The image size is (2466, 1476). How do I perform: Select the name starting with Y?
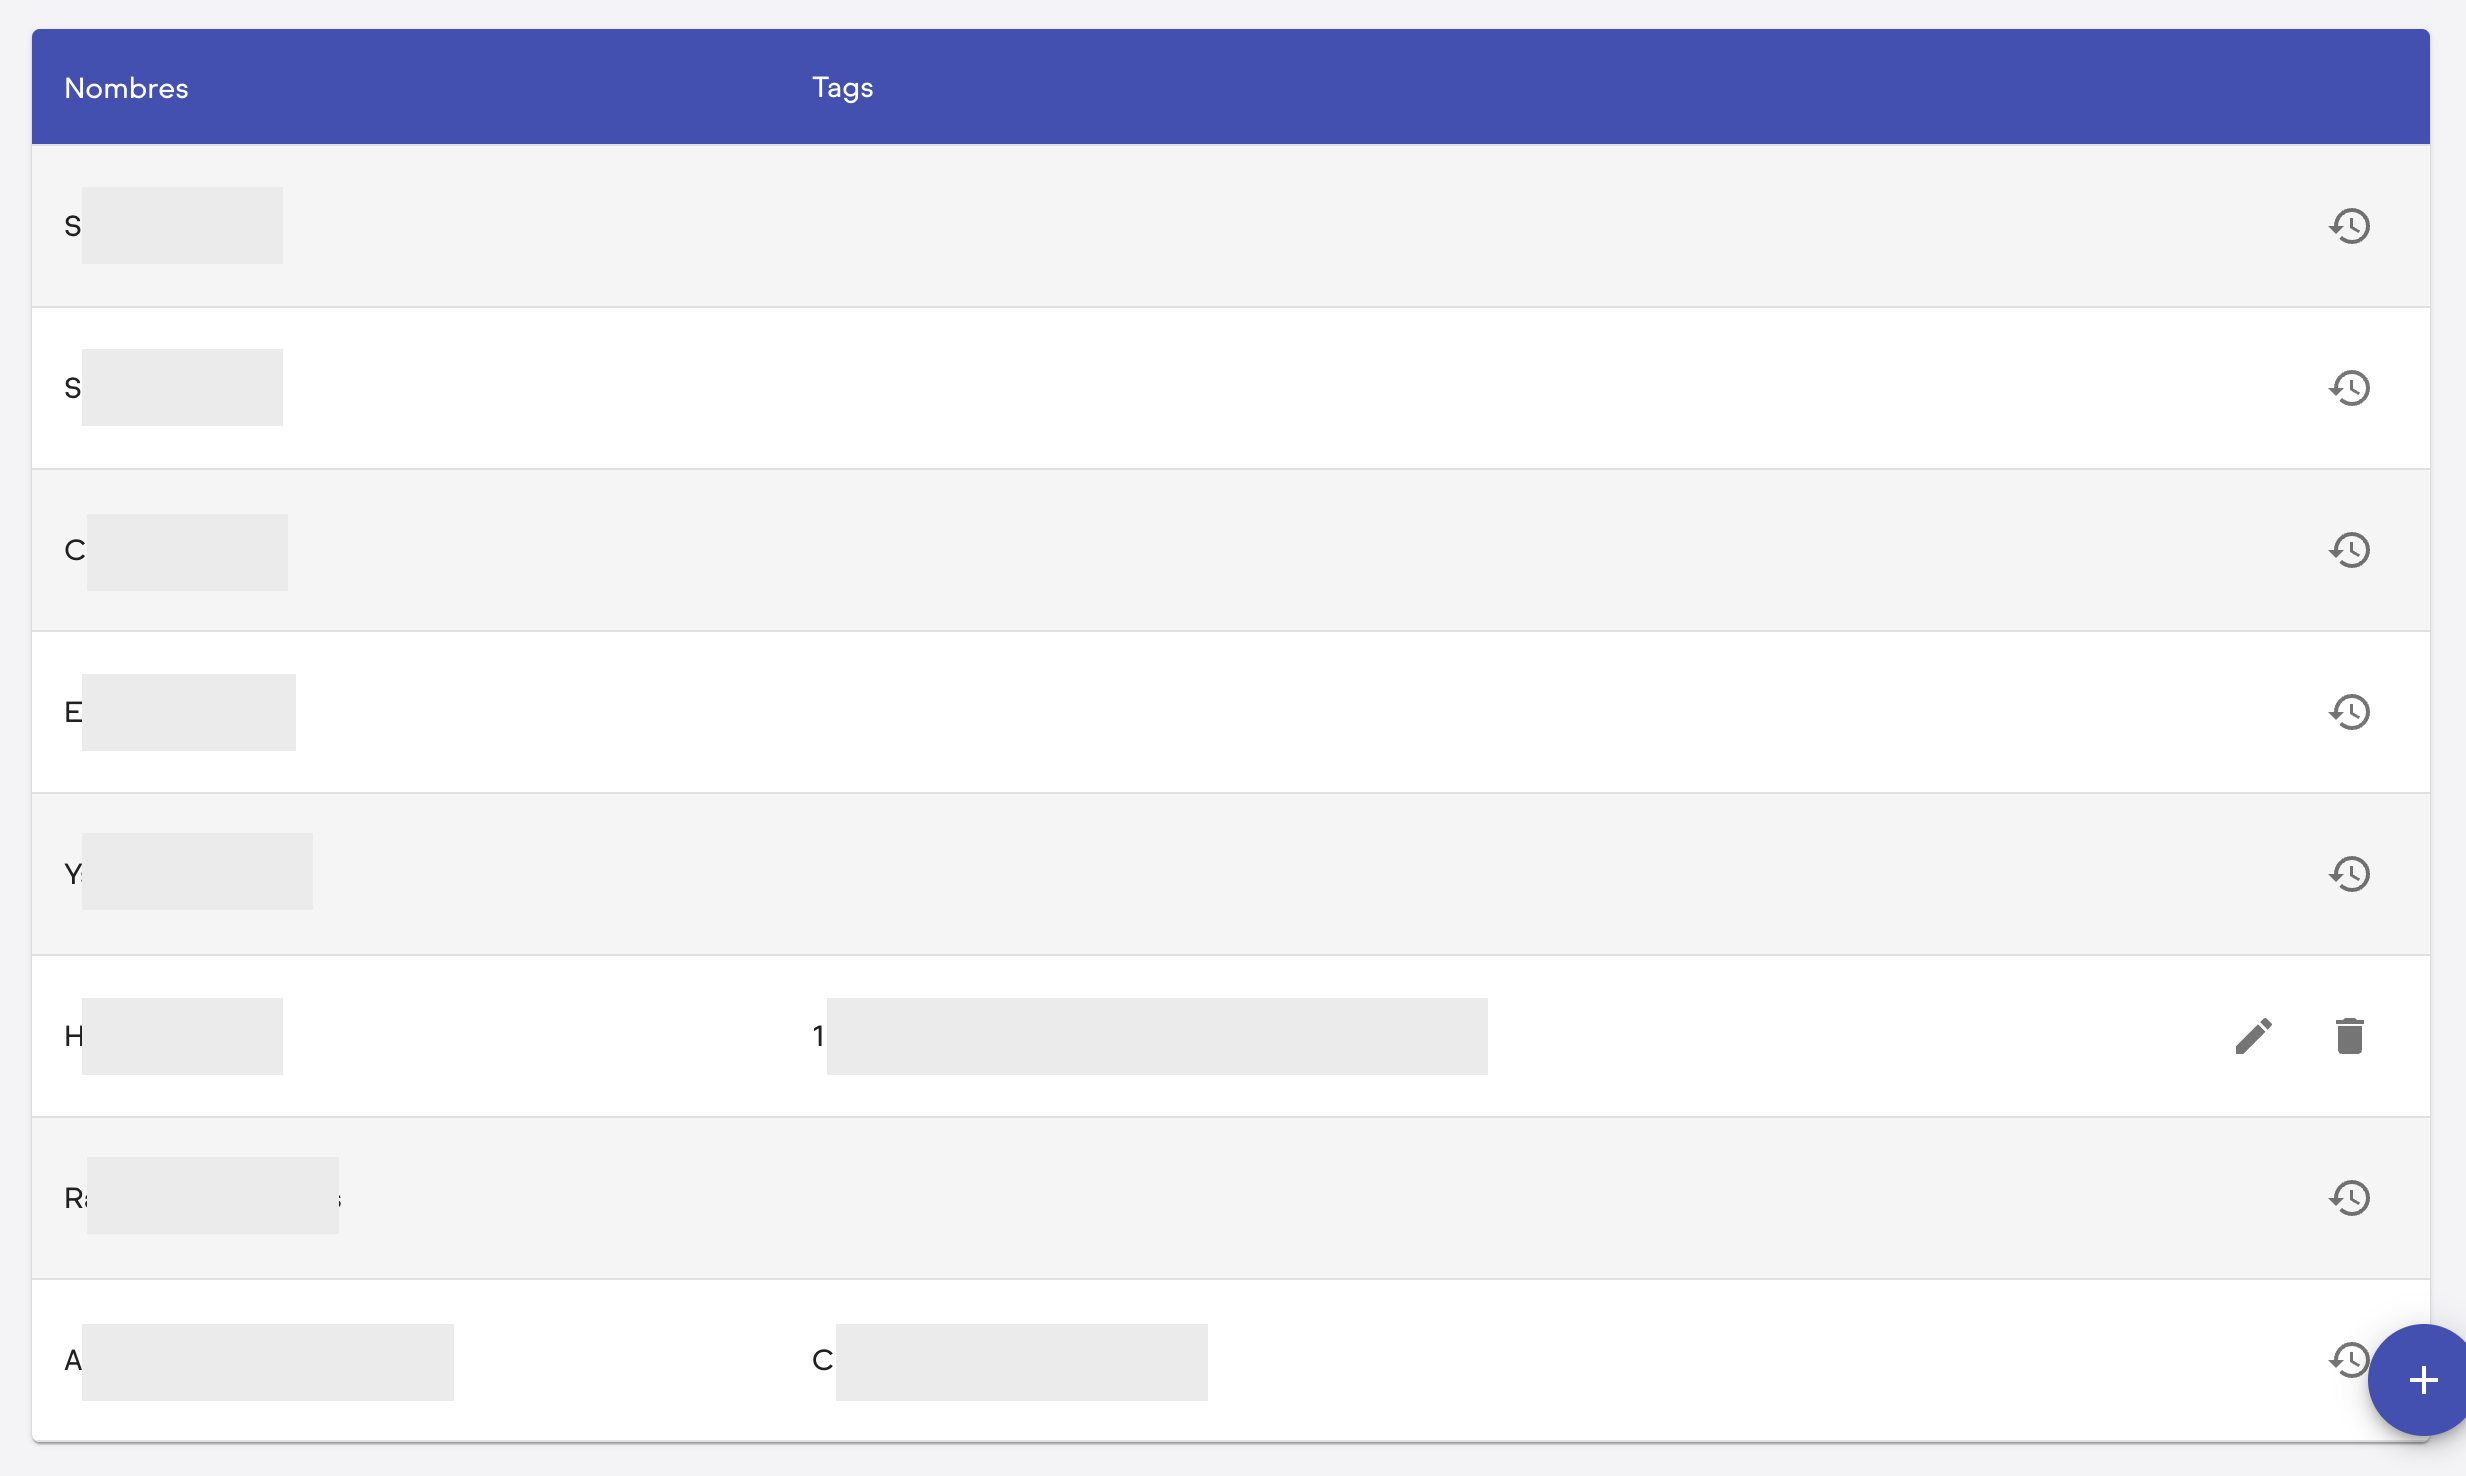(x=188, y=872)
